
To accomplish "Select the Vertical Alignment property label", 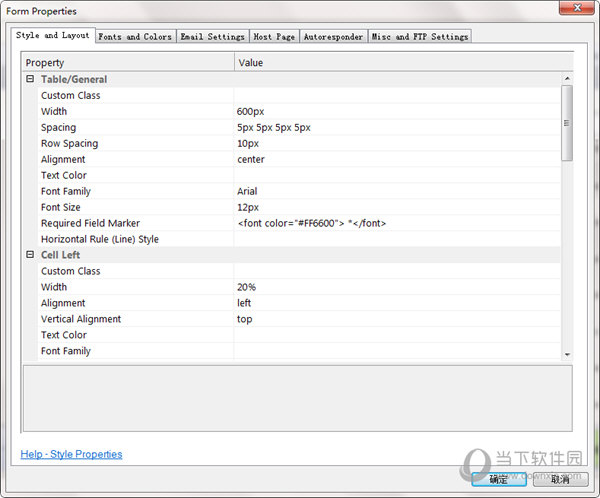I will point(81,319).
